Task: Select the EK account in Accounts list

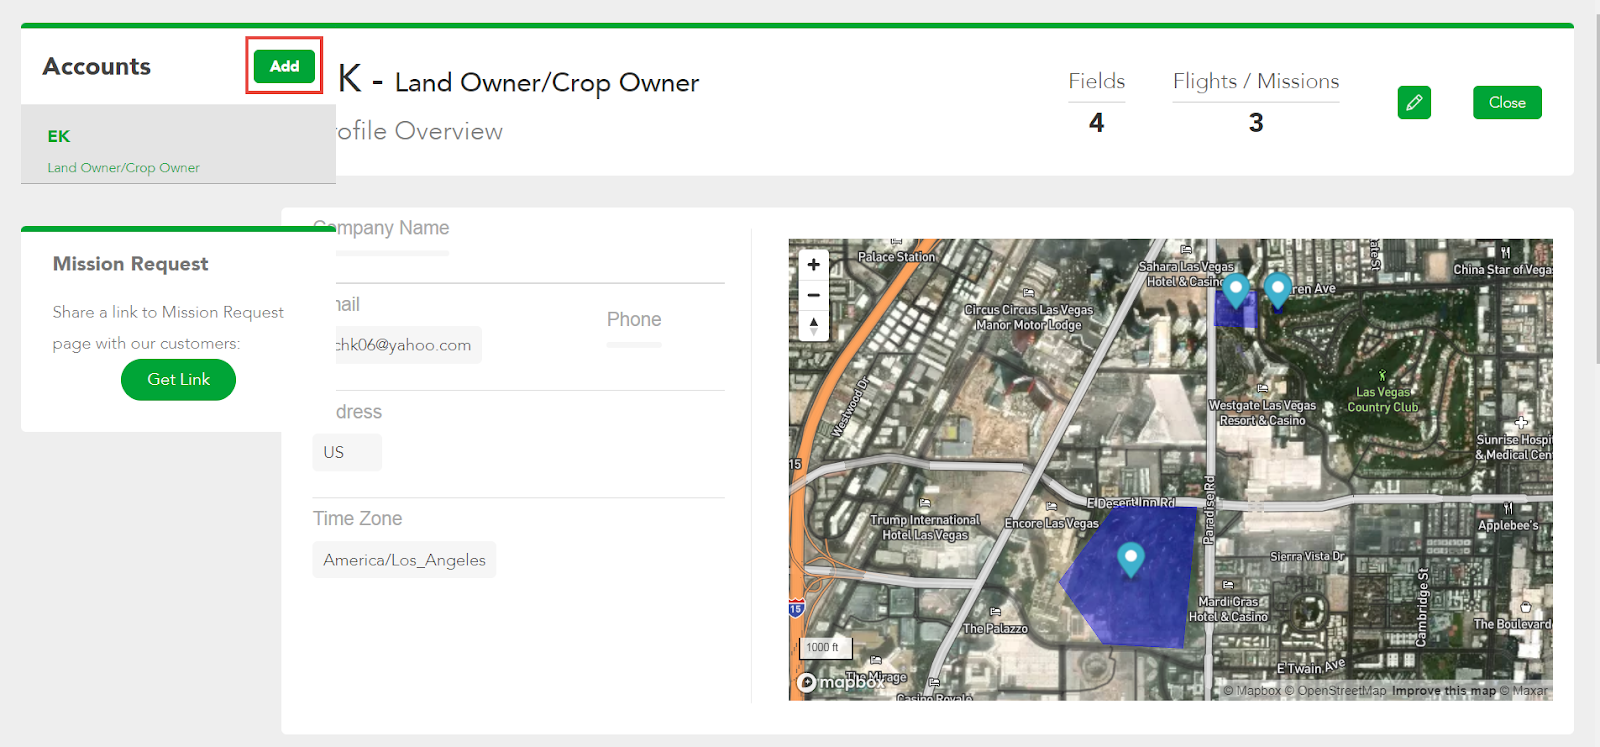Action: pos(178,145)
